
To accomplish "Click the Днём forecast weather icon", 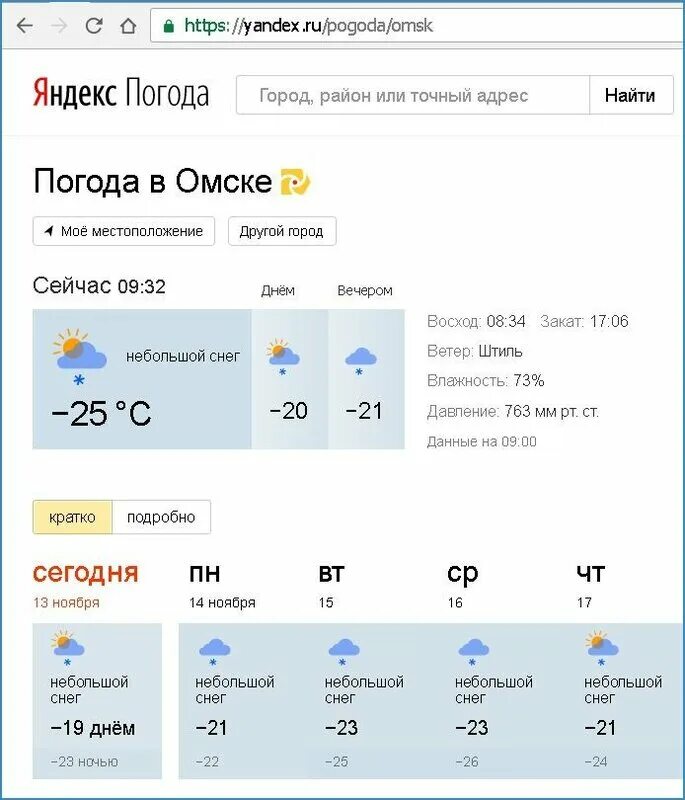I will click(x=283, y=357).
